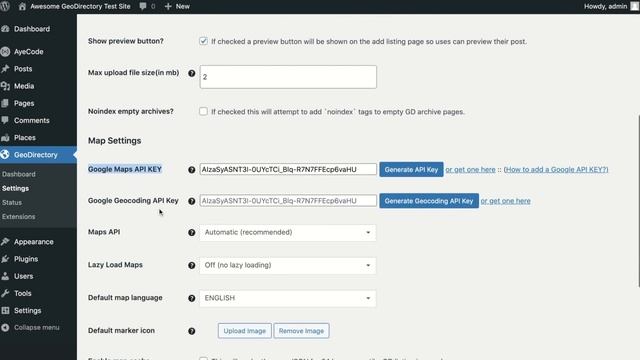Show help tip for Lazy Load Maps
The width and height of the screenshot is (640, 360).
191,265
